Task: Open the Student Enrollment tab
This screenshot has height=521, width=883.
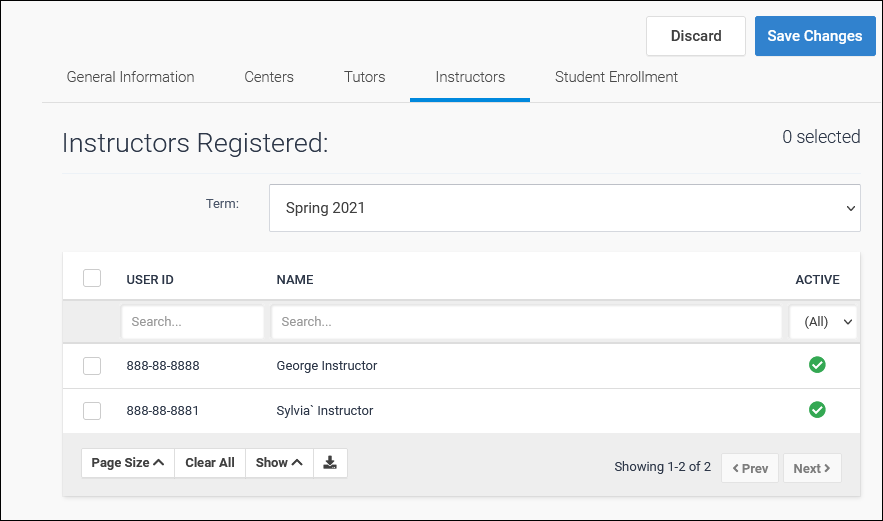Action: pos(616,77)
